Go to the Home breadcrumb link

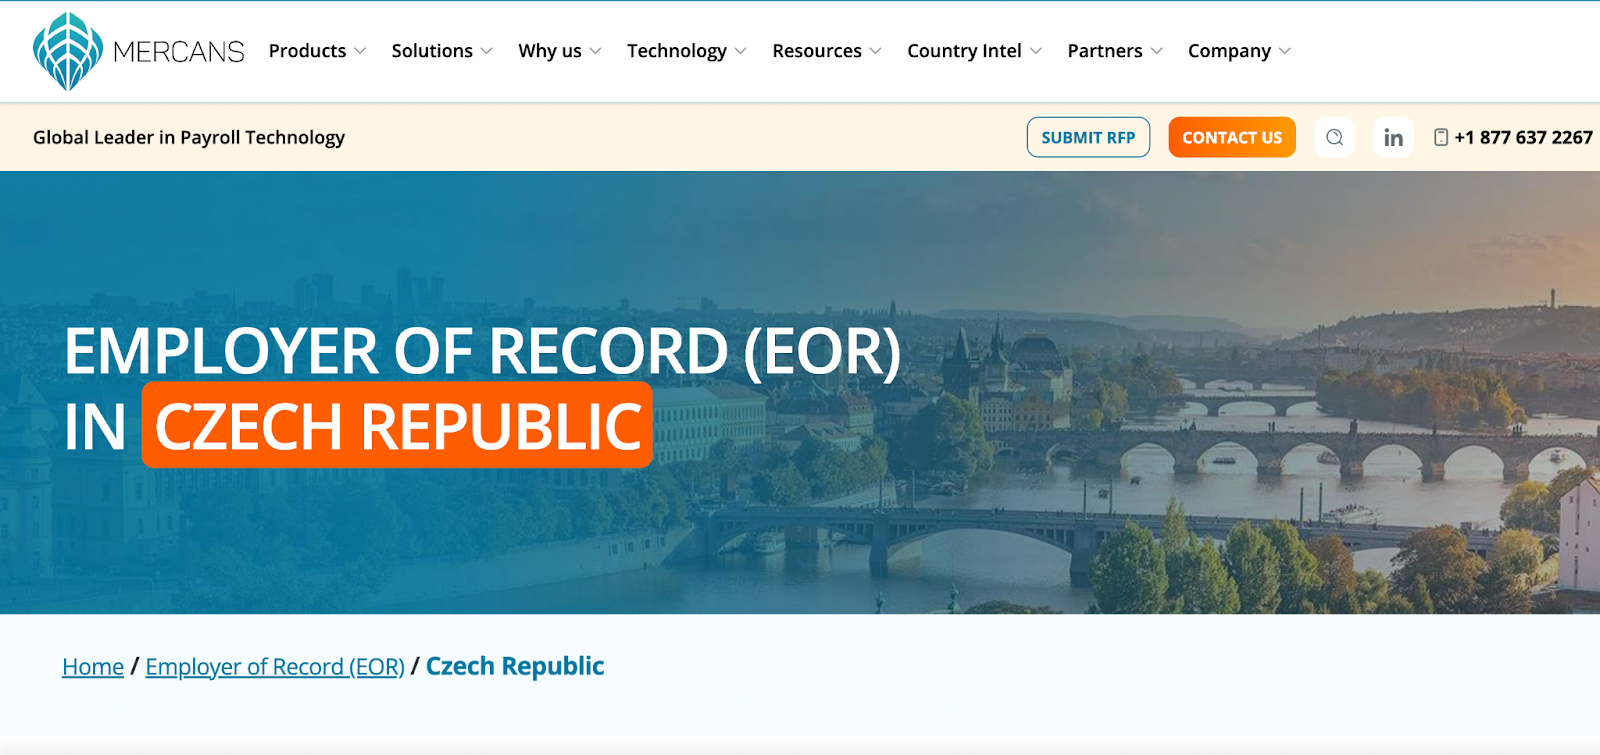pos(93,667)
